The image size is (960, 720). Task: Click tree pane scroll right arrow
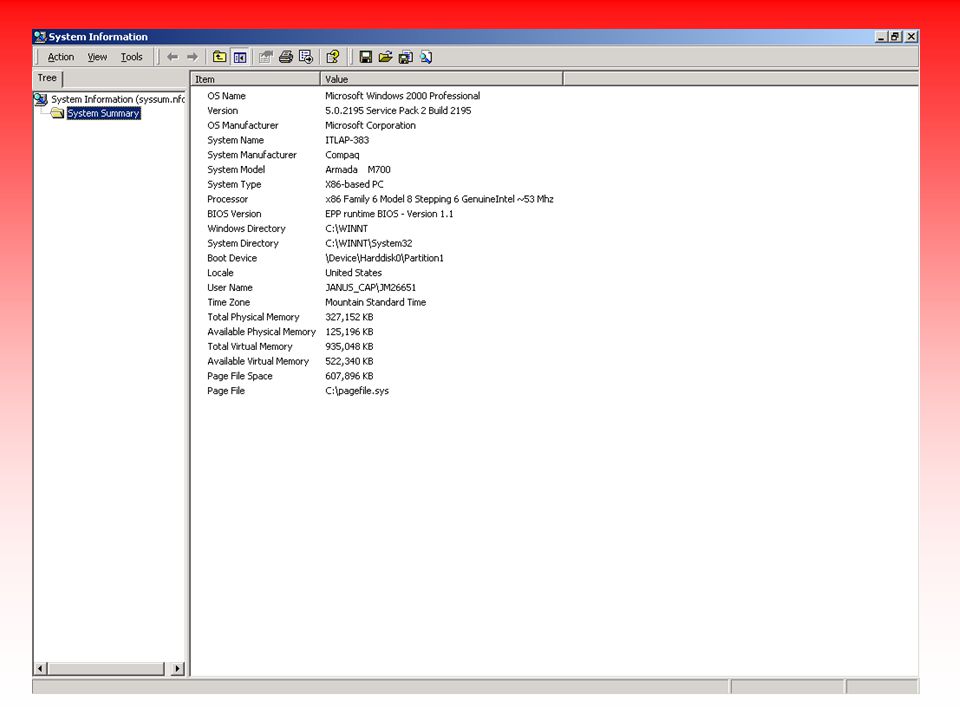pos(178,669)
